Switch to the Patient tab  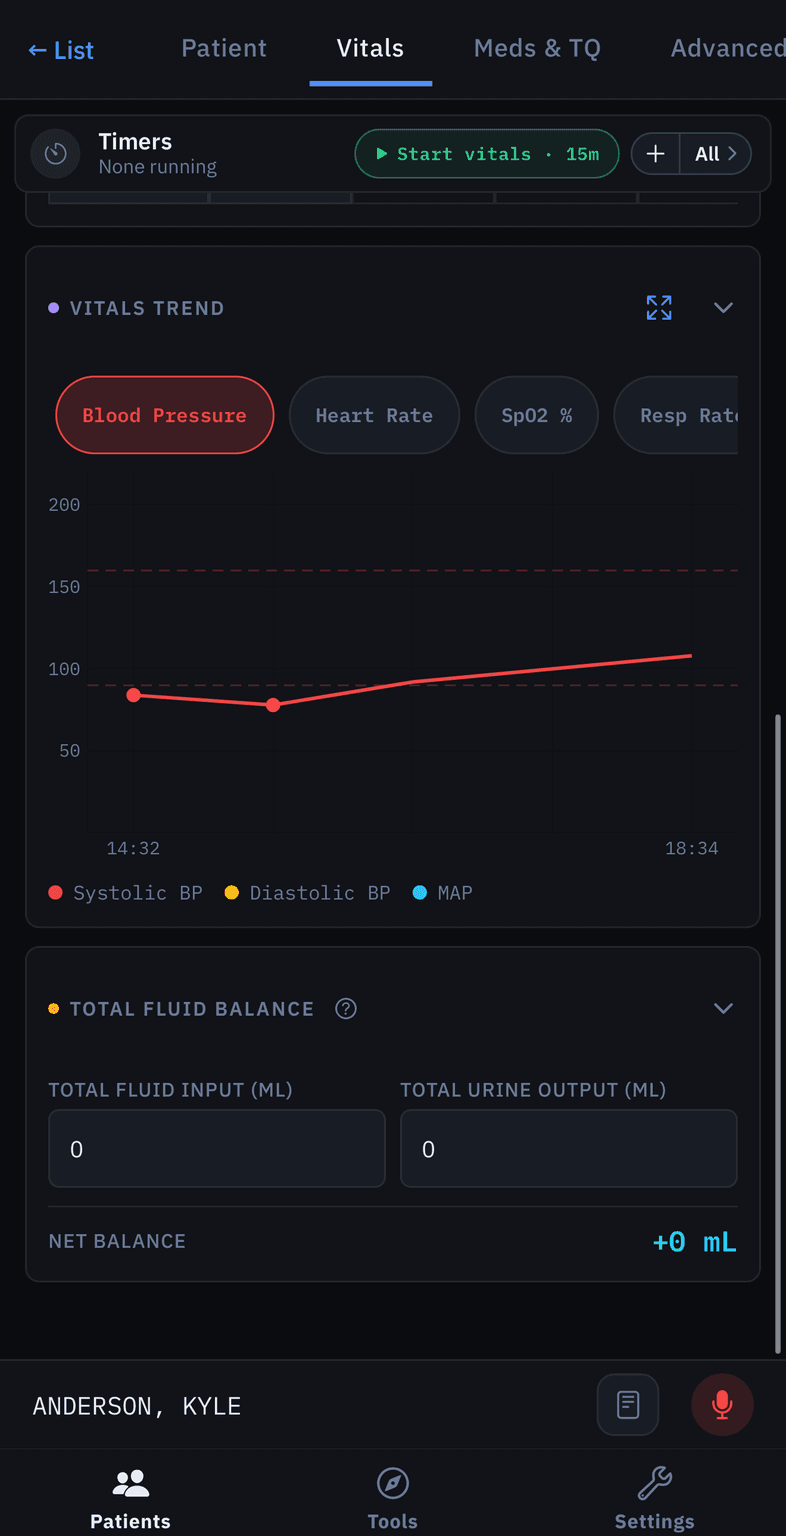pyautogui.click(x=224, y=48)
